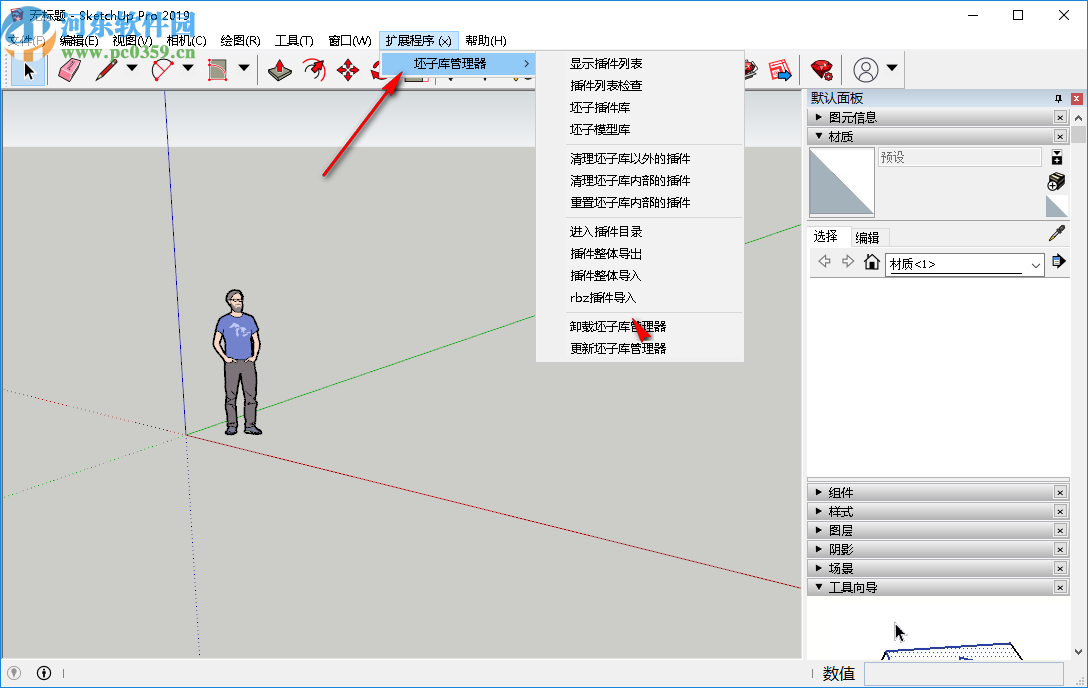
Task: Expand the 阴影 panel section
Action: pyautogui.click(x=821, y=549)
